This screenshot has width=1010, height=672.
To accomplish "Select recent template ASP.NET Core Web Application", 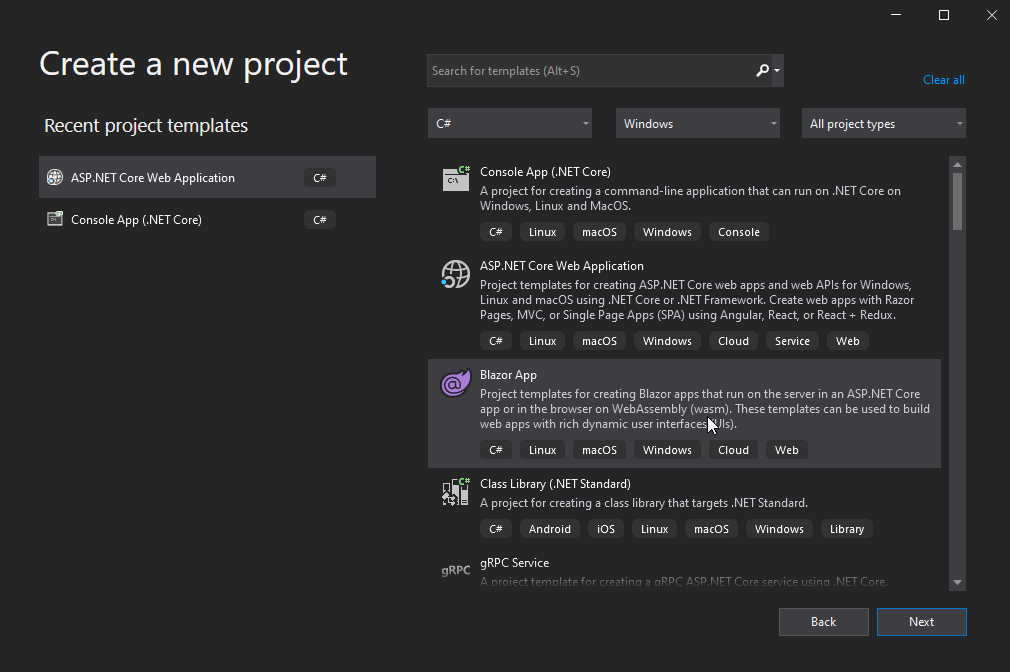I will pos(207,177).
